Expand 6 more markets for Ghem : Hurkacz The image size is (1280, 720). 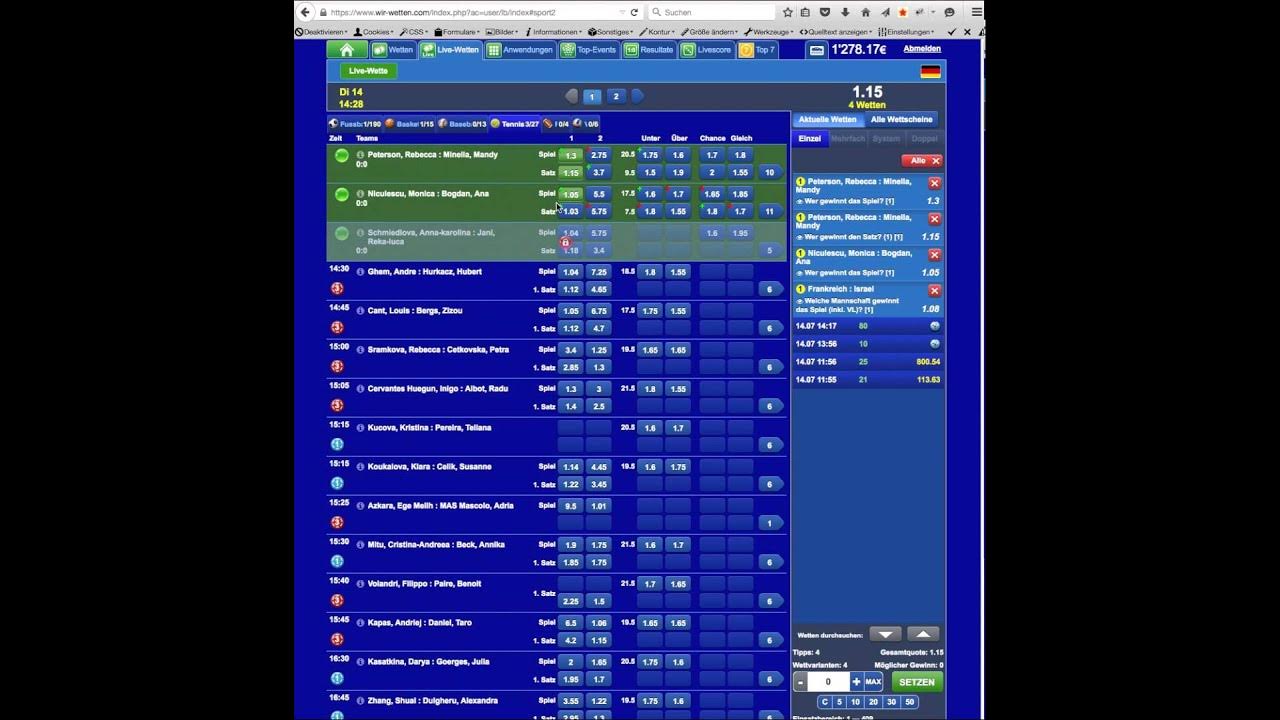[770, 289]
